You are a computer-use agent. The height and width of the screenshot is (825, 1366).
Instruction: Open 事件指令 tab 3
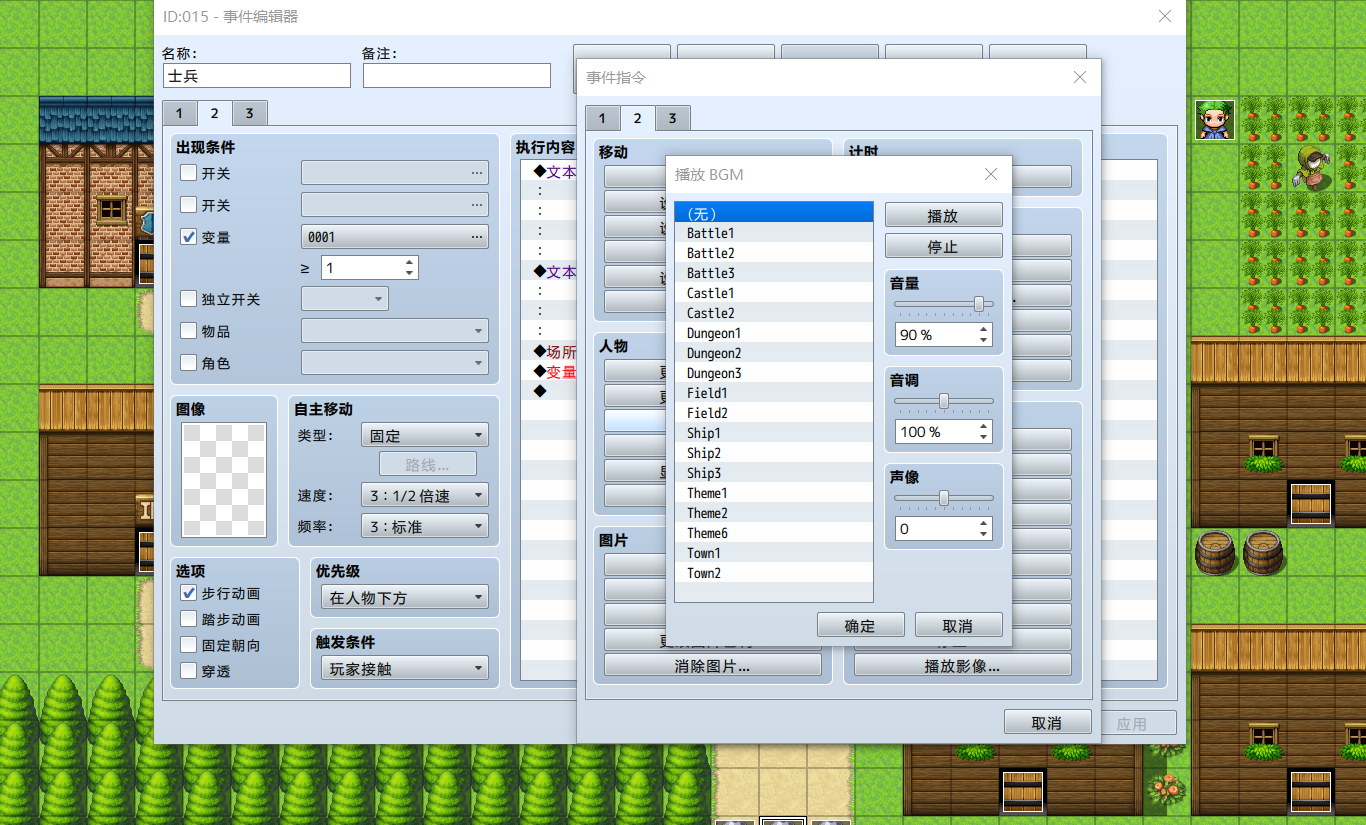(672, 119)
